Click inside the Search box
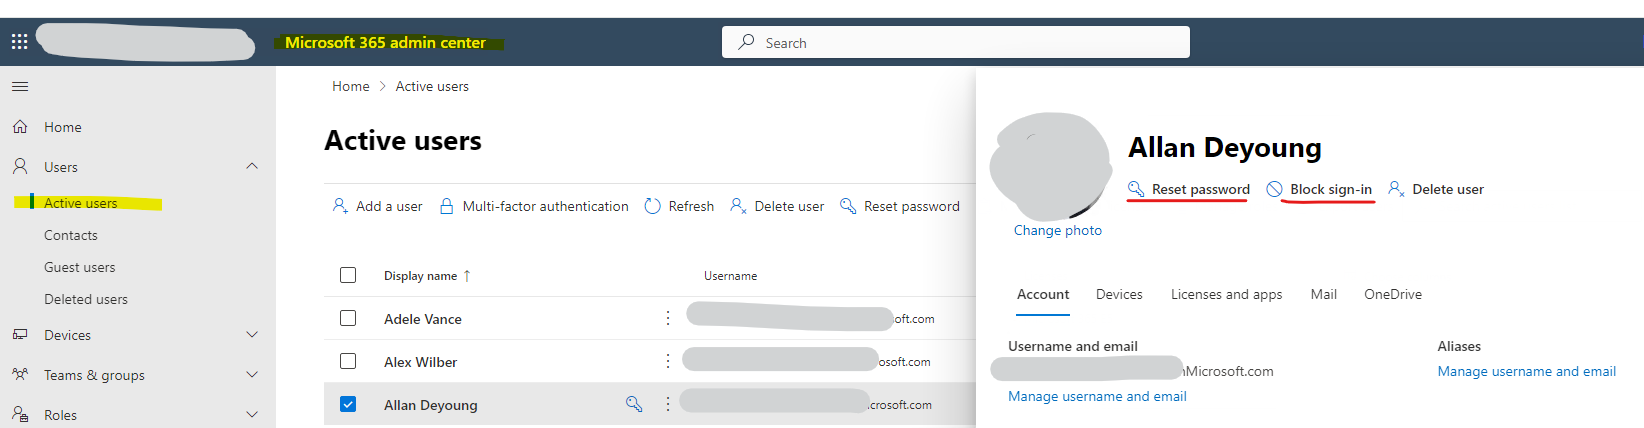Viewport: 1644px width, 428px height. coord(956,42)
